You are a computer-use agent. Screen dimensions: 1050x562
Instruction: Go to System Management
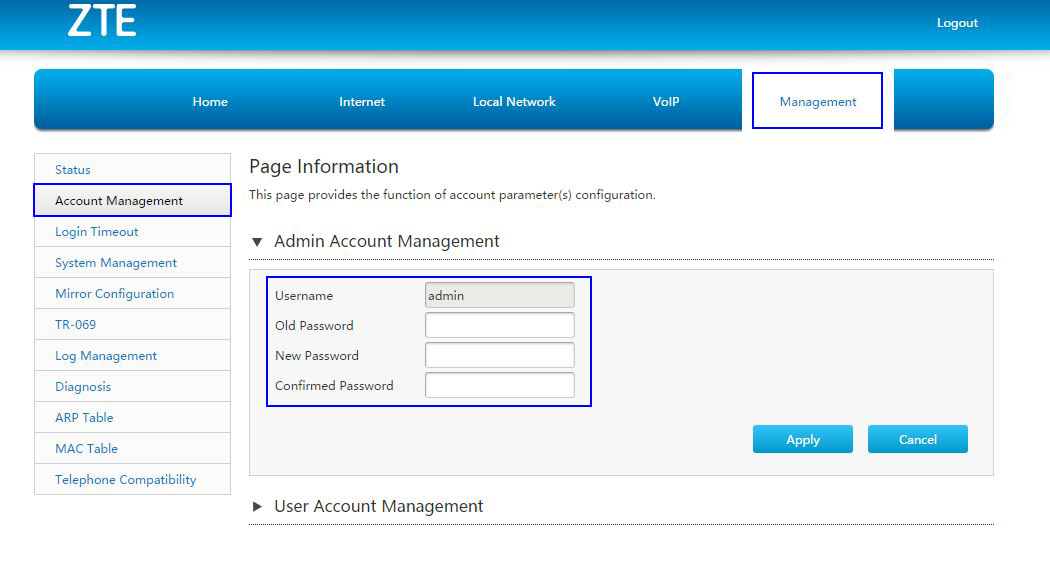(x=133, y=263)
